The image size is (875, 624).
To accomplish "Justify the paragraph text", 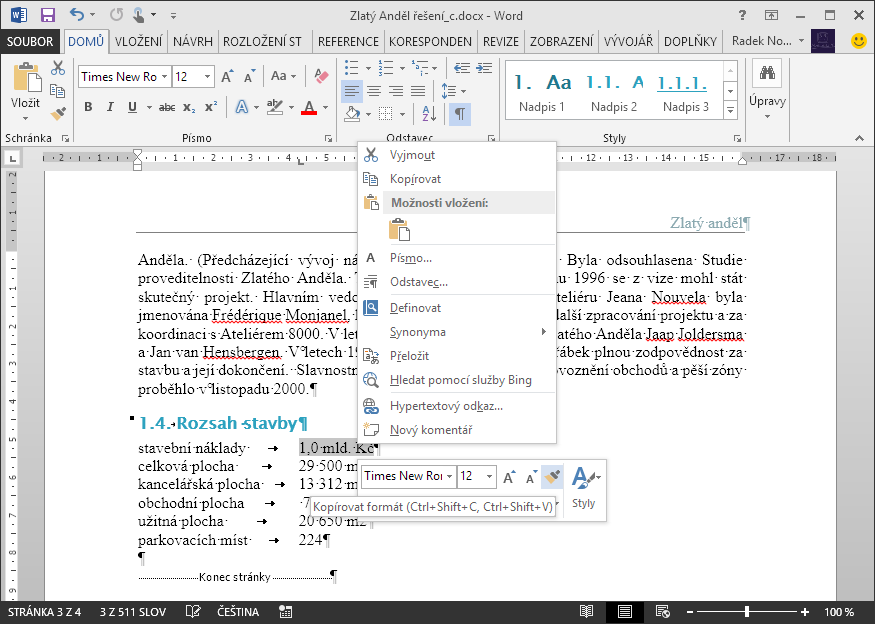I will [x=418, y=91].
